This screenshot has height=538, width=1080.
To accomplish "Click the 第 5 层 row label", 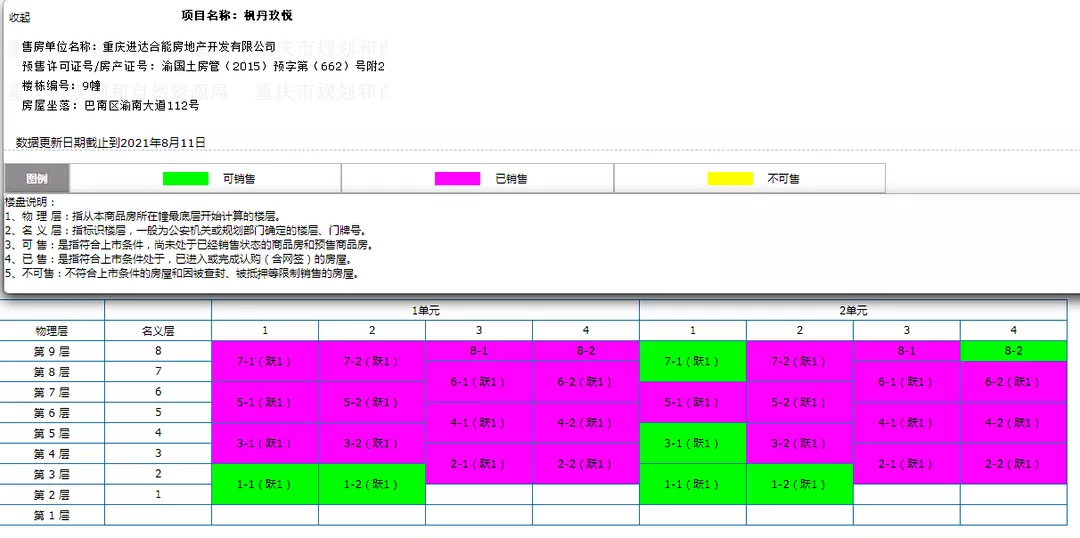I will click(x=52, y=433).
